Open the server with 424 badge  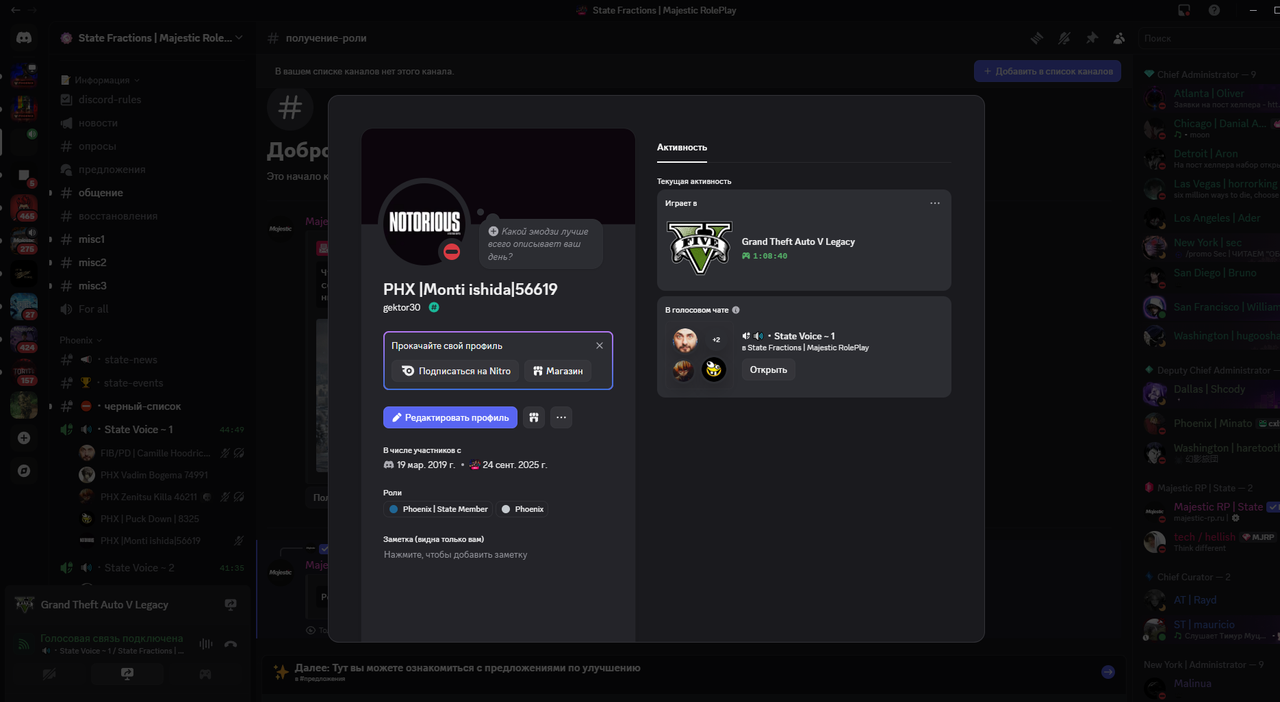(24, 340)
